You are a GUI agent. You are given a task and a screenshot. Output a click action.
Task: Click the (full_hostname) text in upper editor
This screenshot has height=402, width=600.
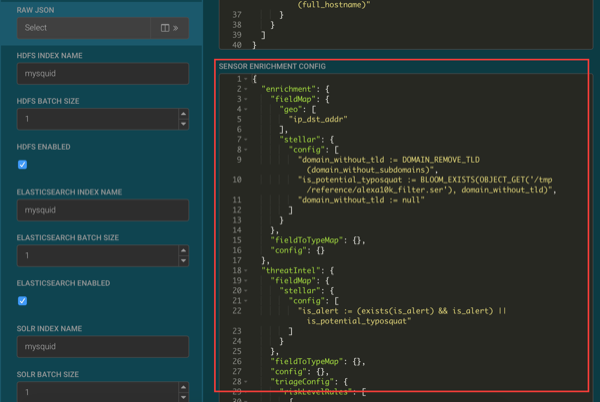(x=334, y=5)
